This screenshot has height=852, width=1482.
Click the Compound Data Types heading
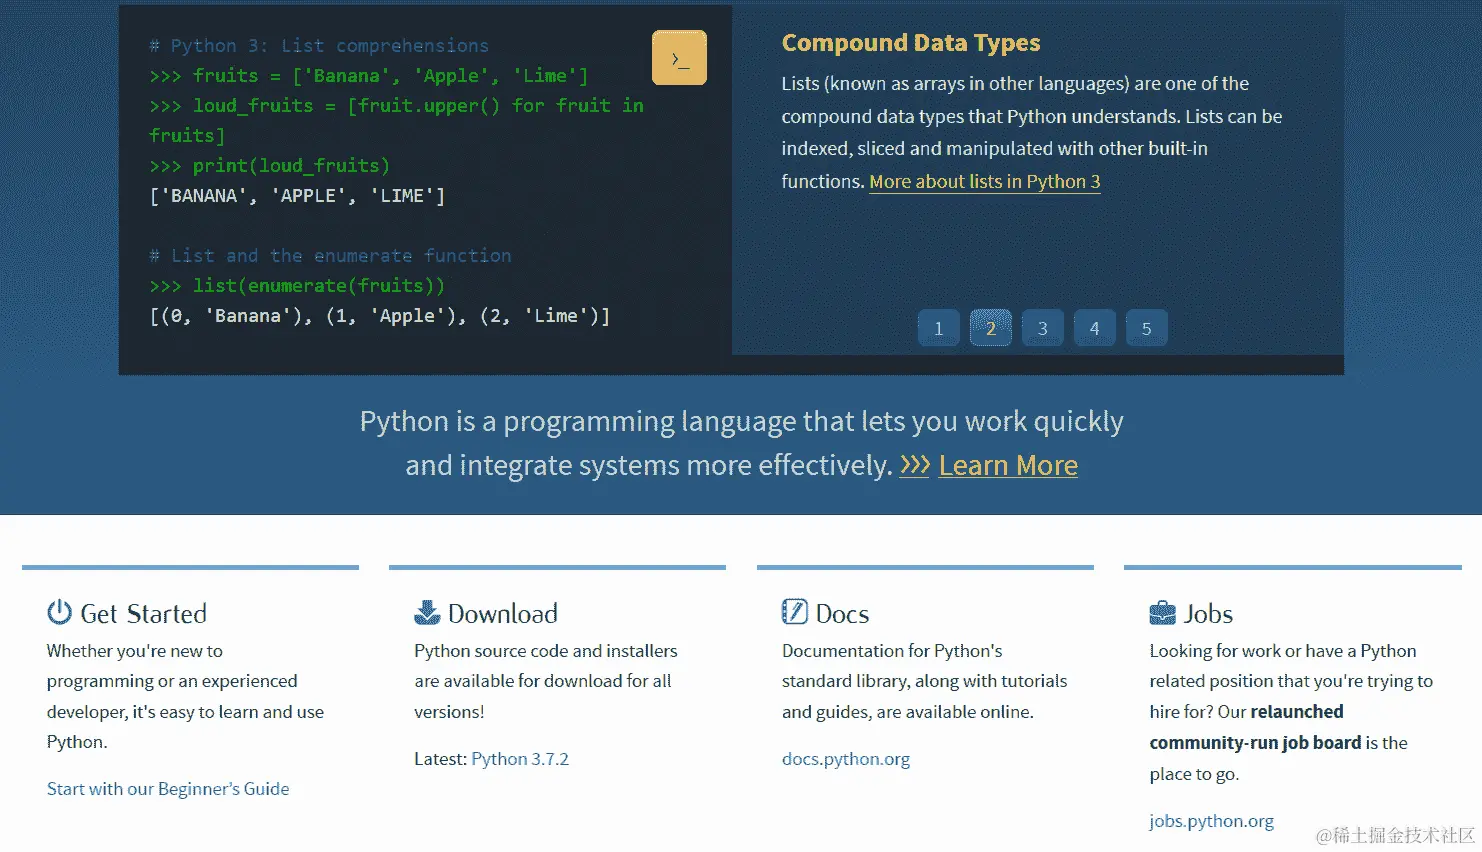(x=911, y=43)
